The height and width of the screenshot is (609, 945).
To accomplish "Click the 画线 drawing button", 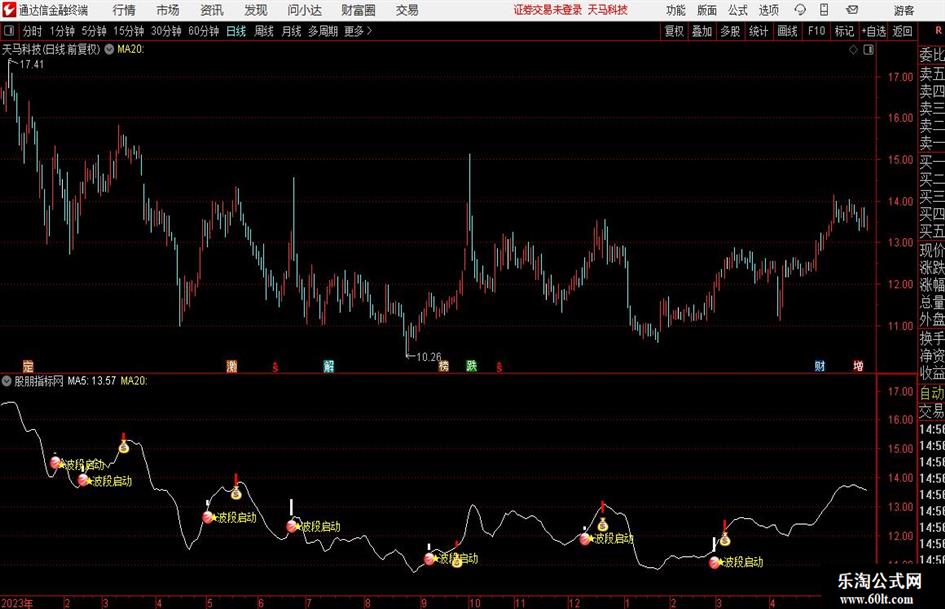I will point(787,31).
